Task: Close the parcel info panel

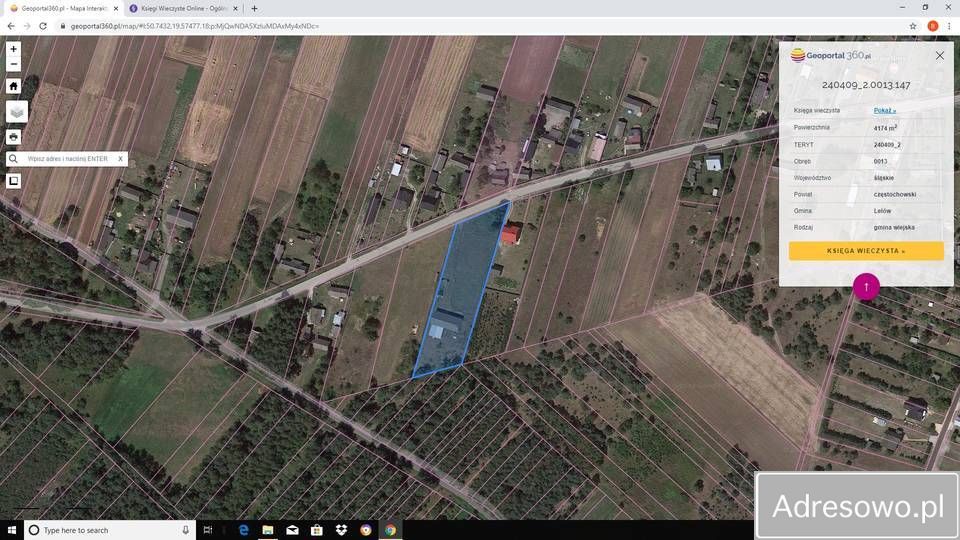Action: [x=940, y=56]
